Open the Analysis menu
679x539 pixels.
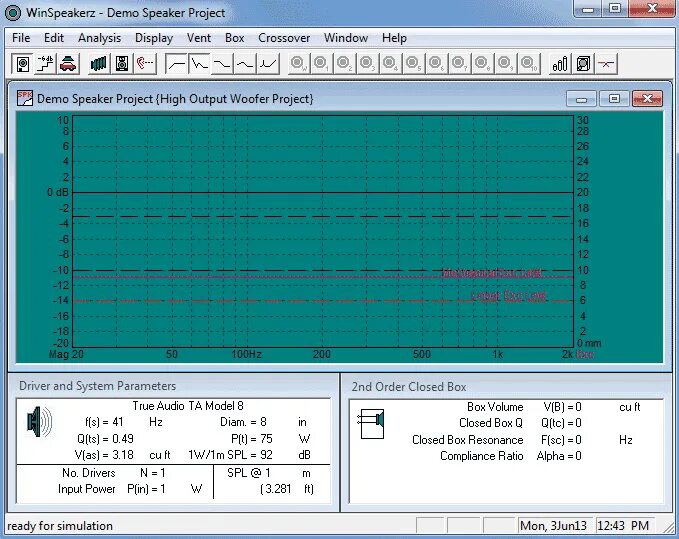point(100,38)
